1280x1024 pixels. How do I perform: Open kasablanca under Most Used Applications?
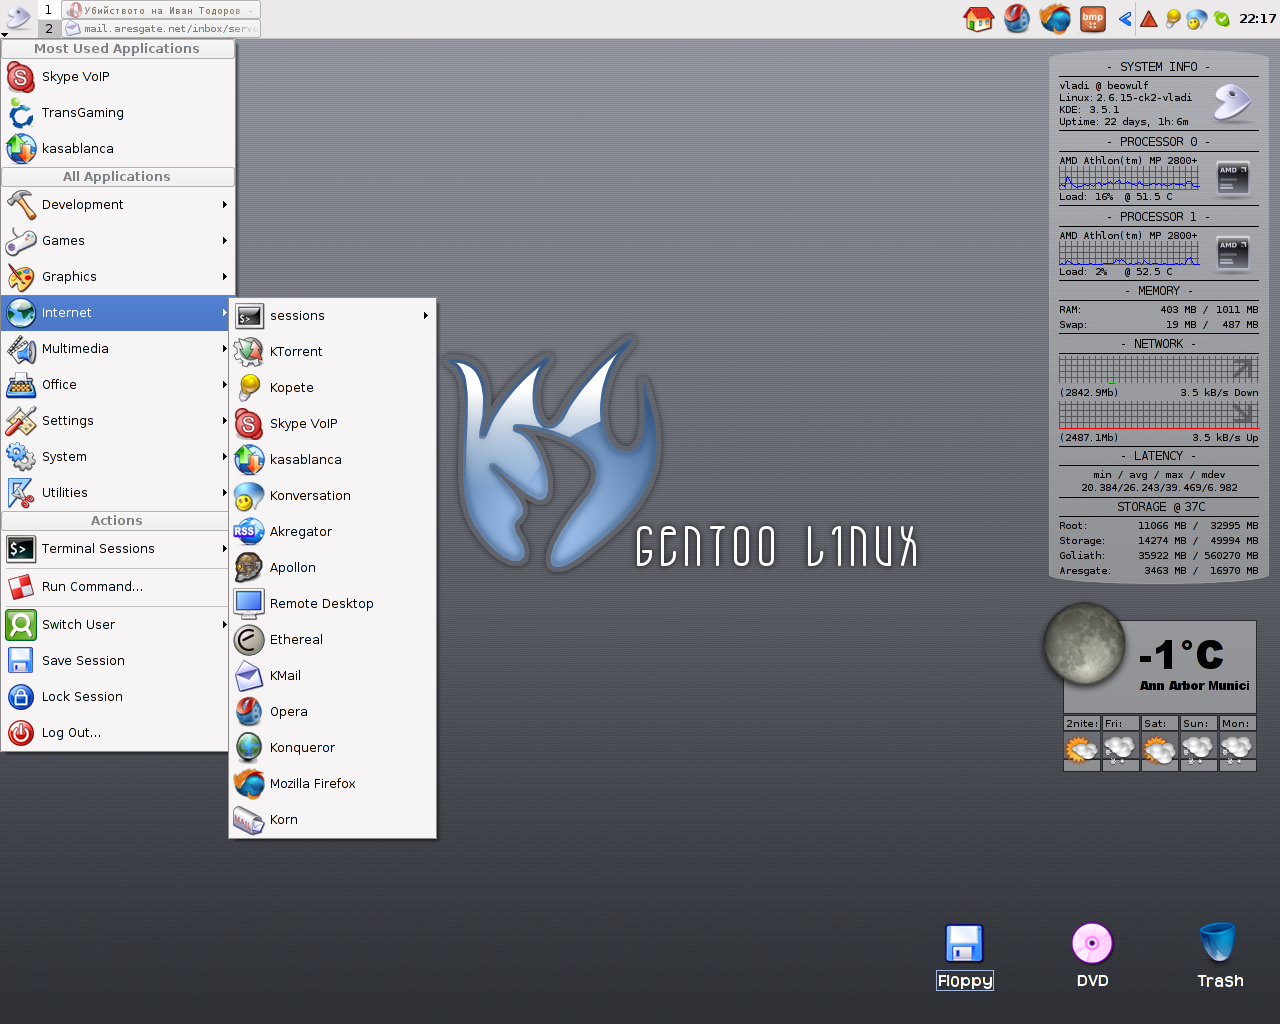click(118, 149)
